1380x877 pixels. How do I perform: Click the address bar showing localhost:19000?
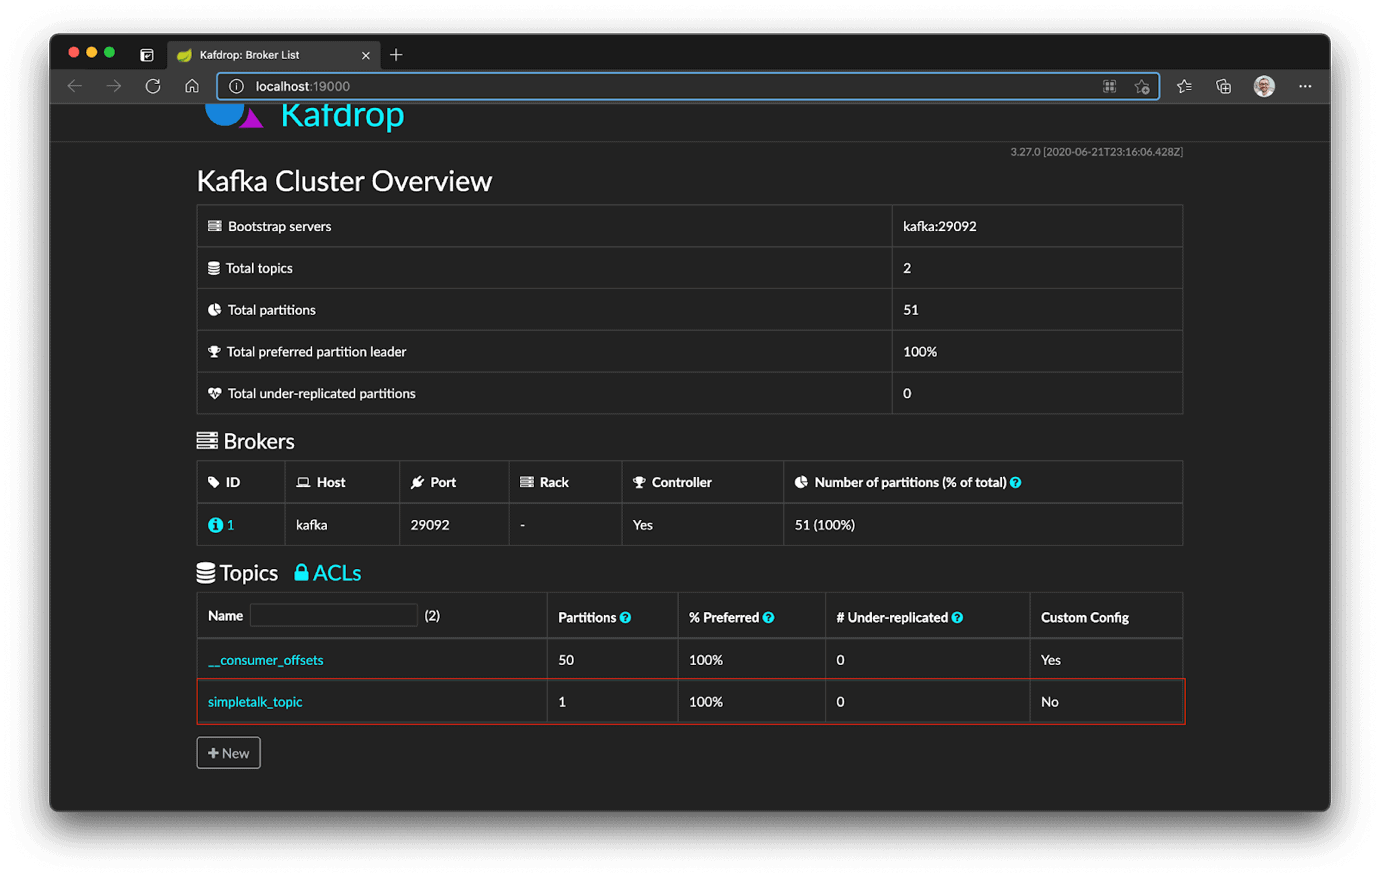(687, 86)
